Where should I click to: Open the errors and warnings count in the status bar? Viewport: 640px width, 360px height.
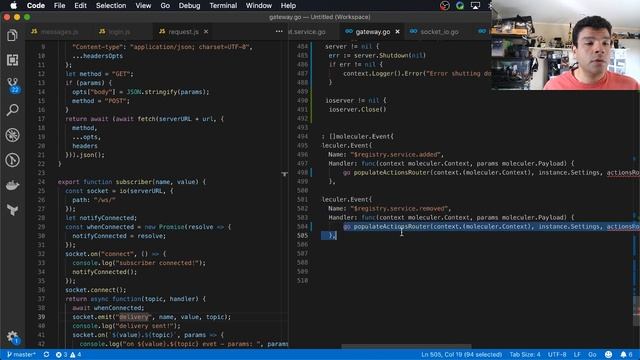(68, 354)
